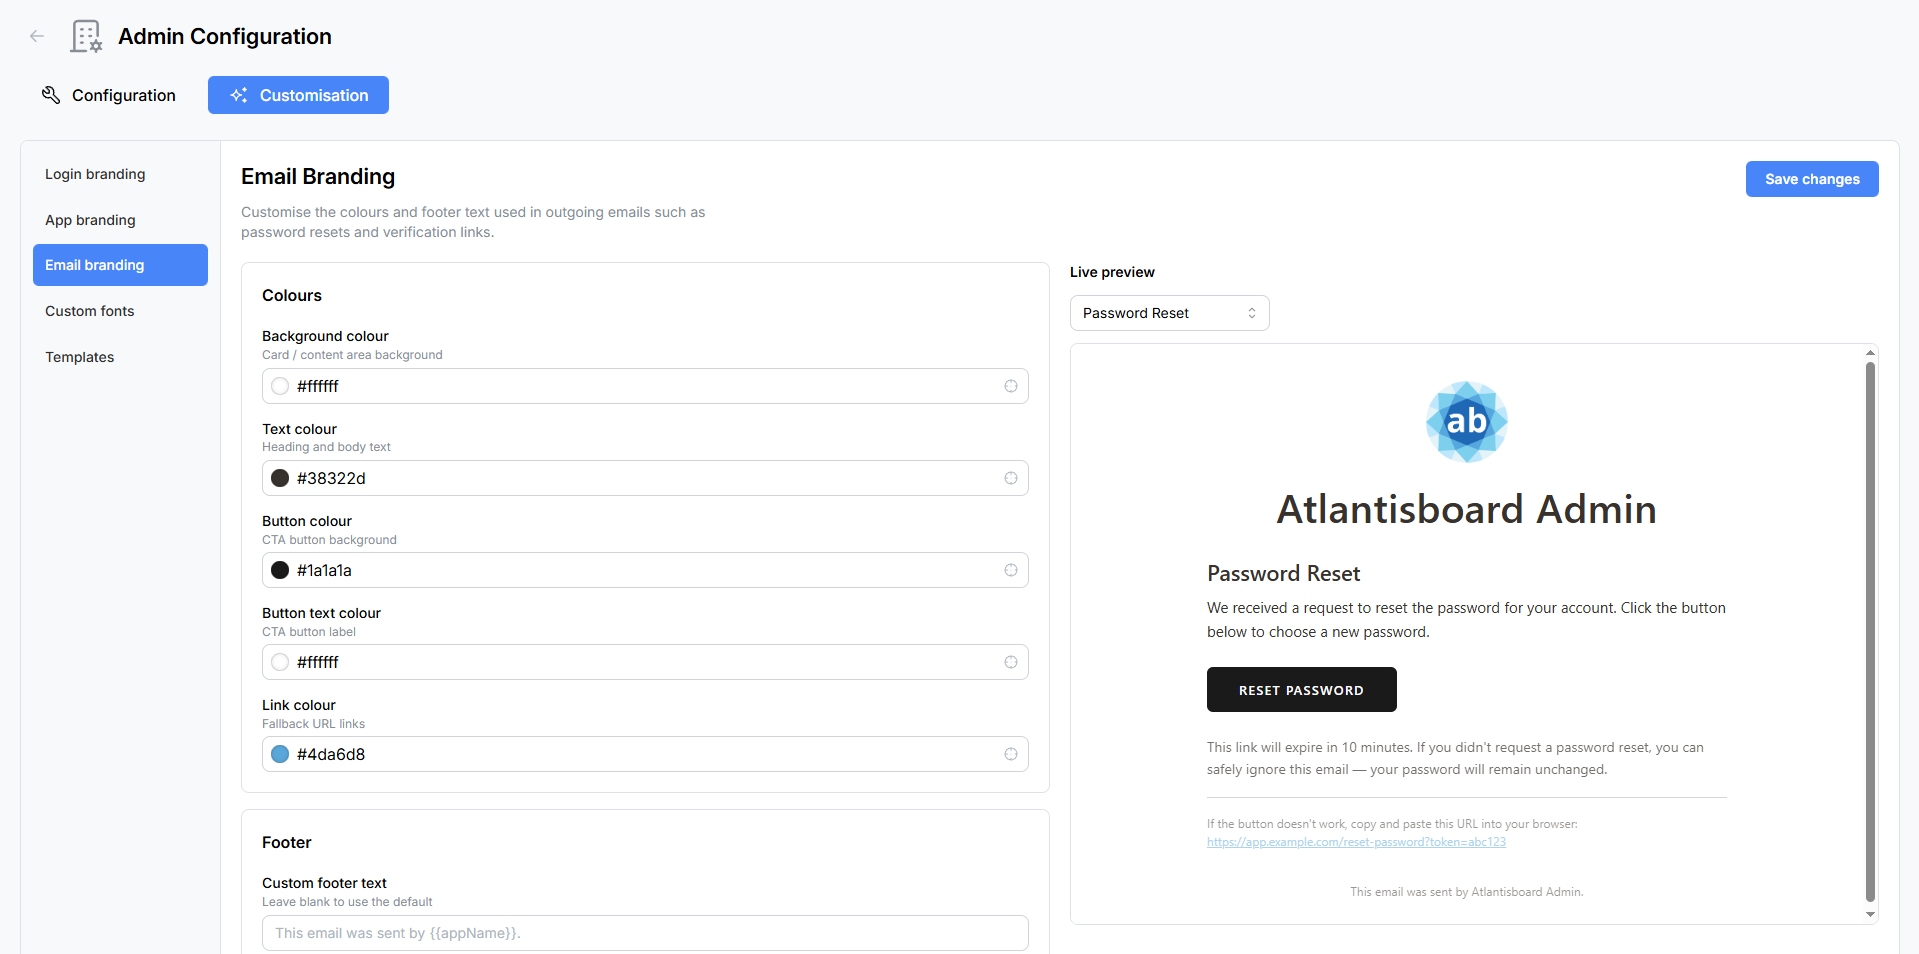1919x954 pixels.
Task: Open picker icon for Button colour
Action: 1011,570
